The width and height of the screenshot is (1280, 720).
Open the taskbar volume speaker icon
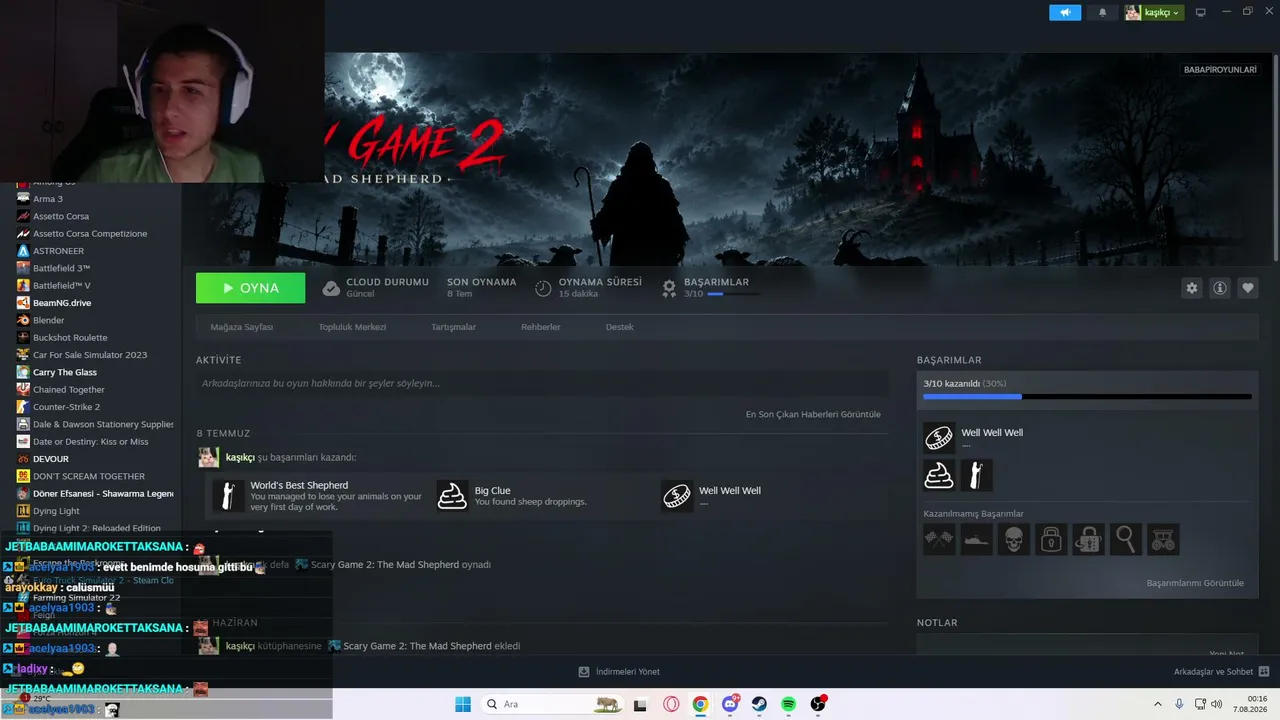pos(1217,704)
